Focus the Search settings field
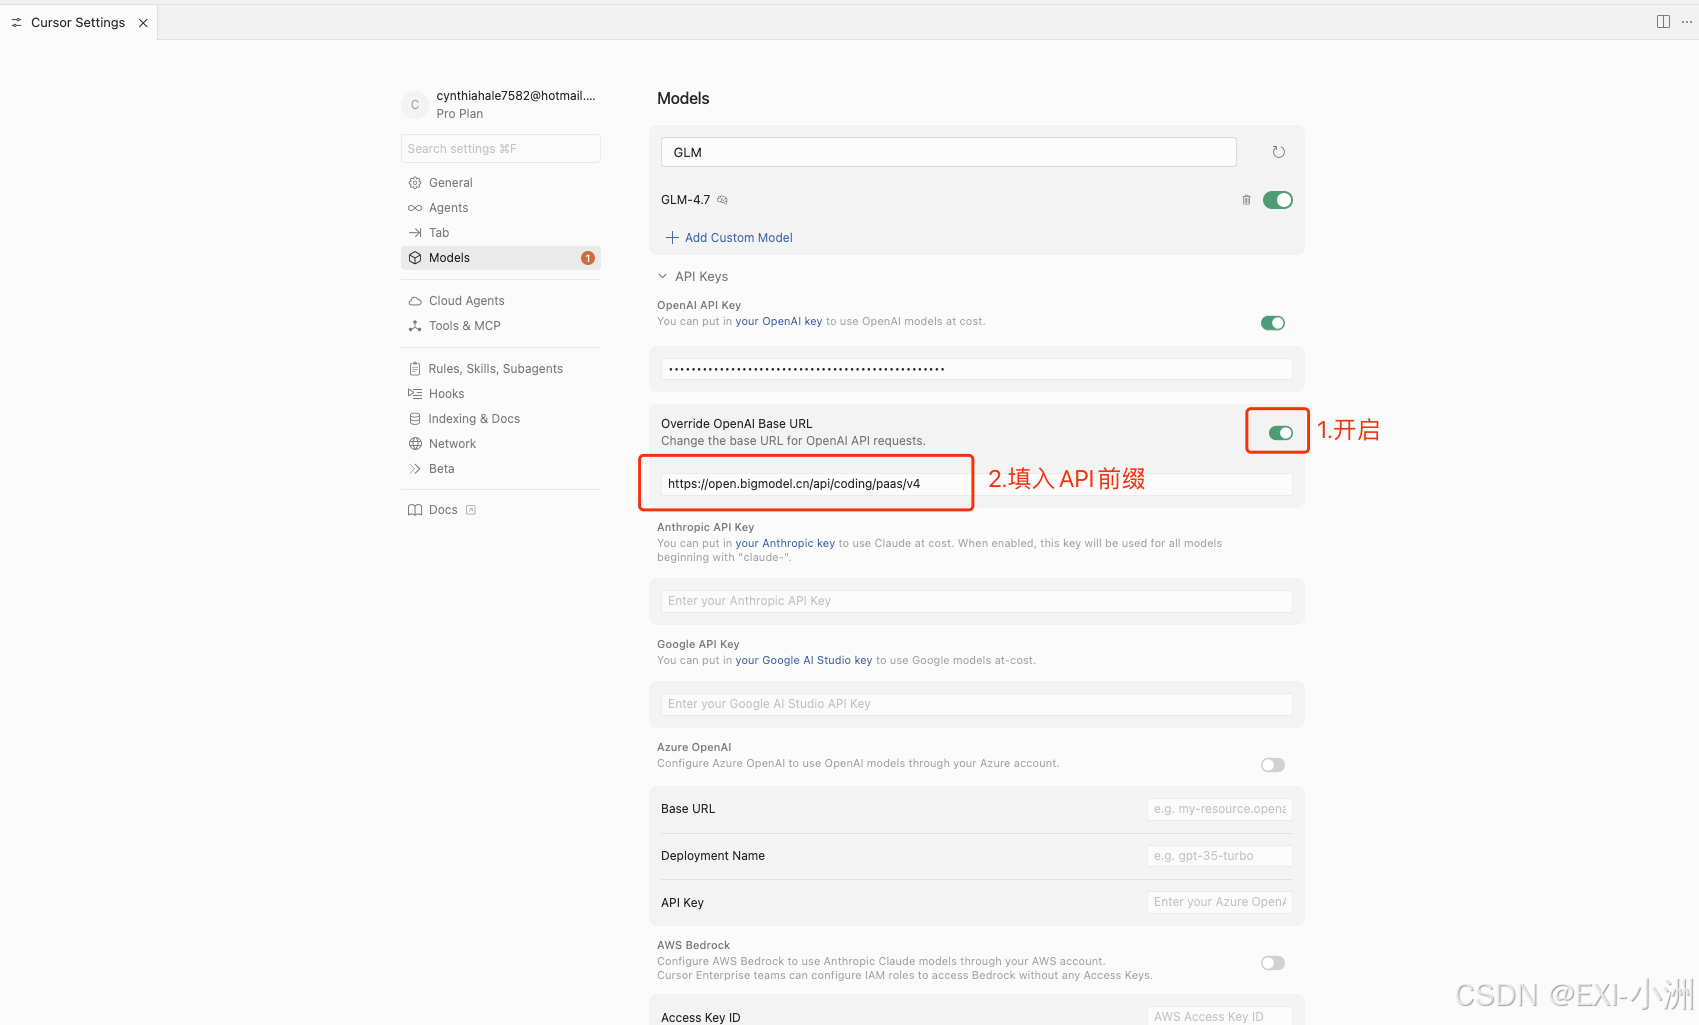1699x1025 pixels. click(501, 149)
